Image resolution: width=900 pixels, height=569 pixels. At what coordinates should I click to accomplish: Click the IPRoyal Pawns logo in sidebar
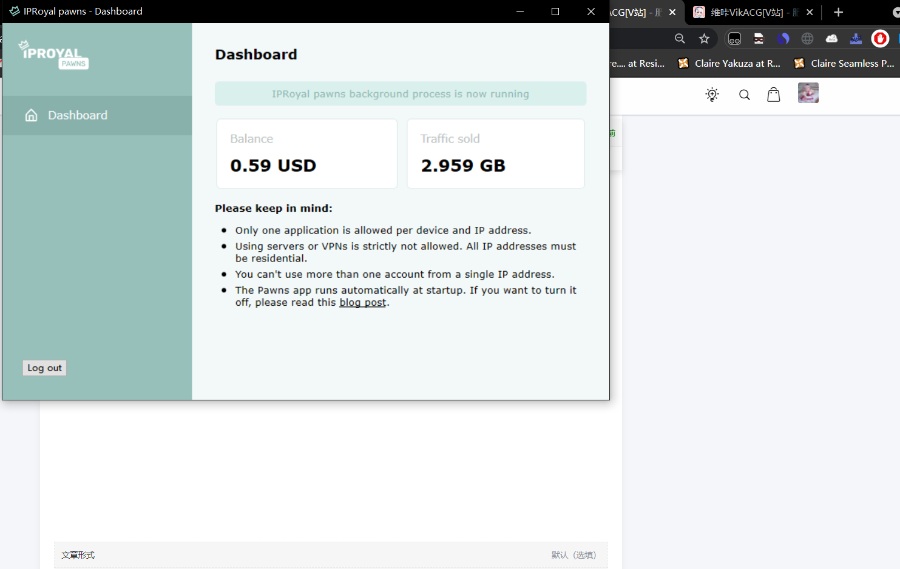pyautogui.click(x=54, y=55)
